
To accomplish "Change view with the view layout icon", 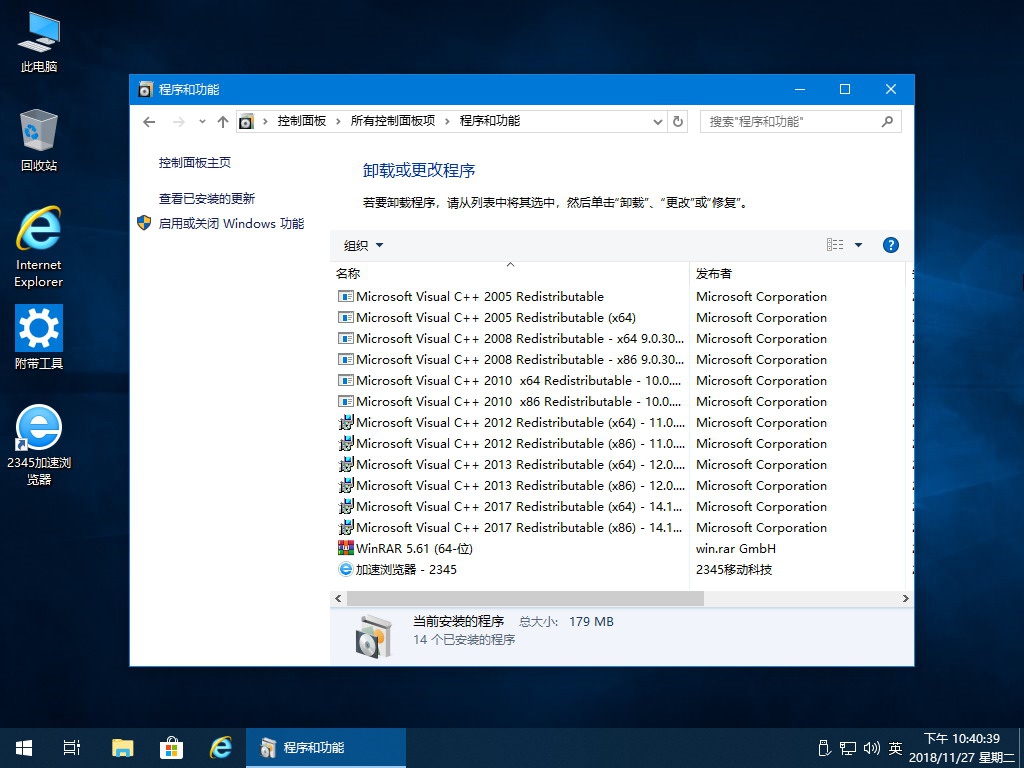I will [835, 245].
